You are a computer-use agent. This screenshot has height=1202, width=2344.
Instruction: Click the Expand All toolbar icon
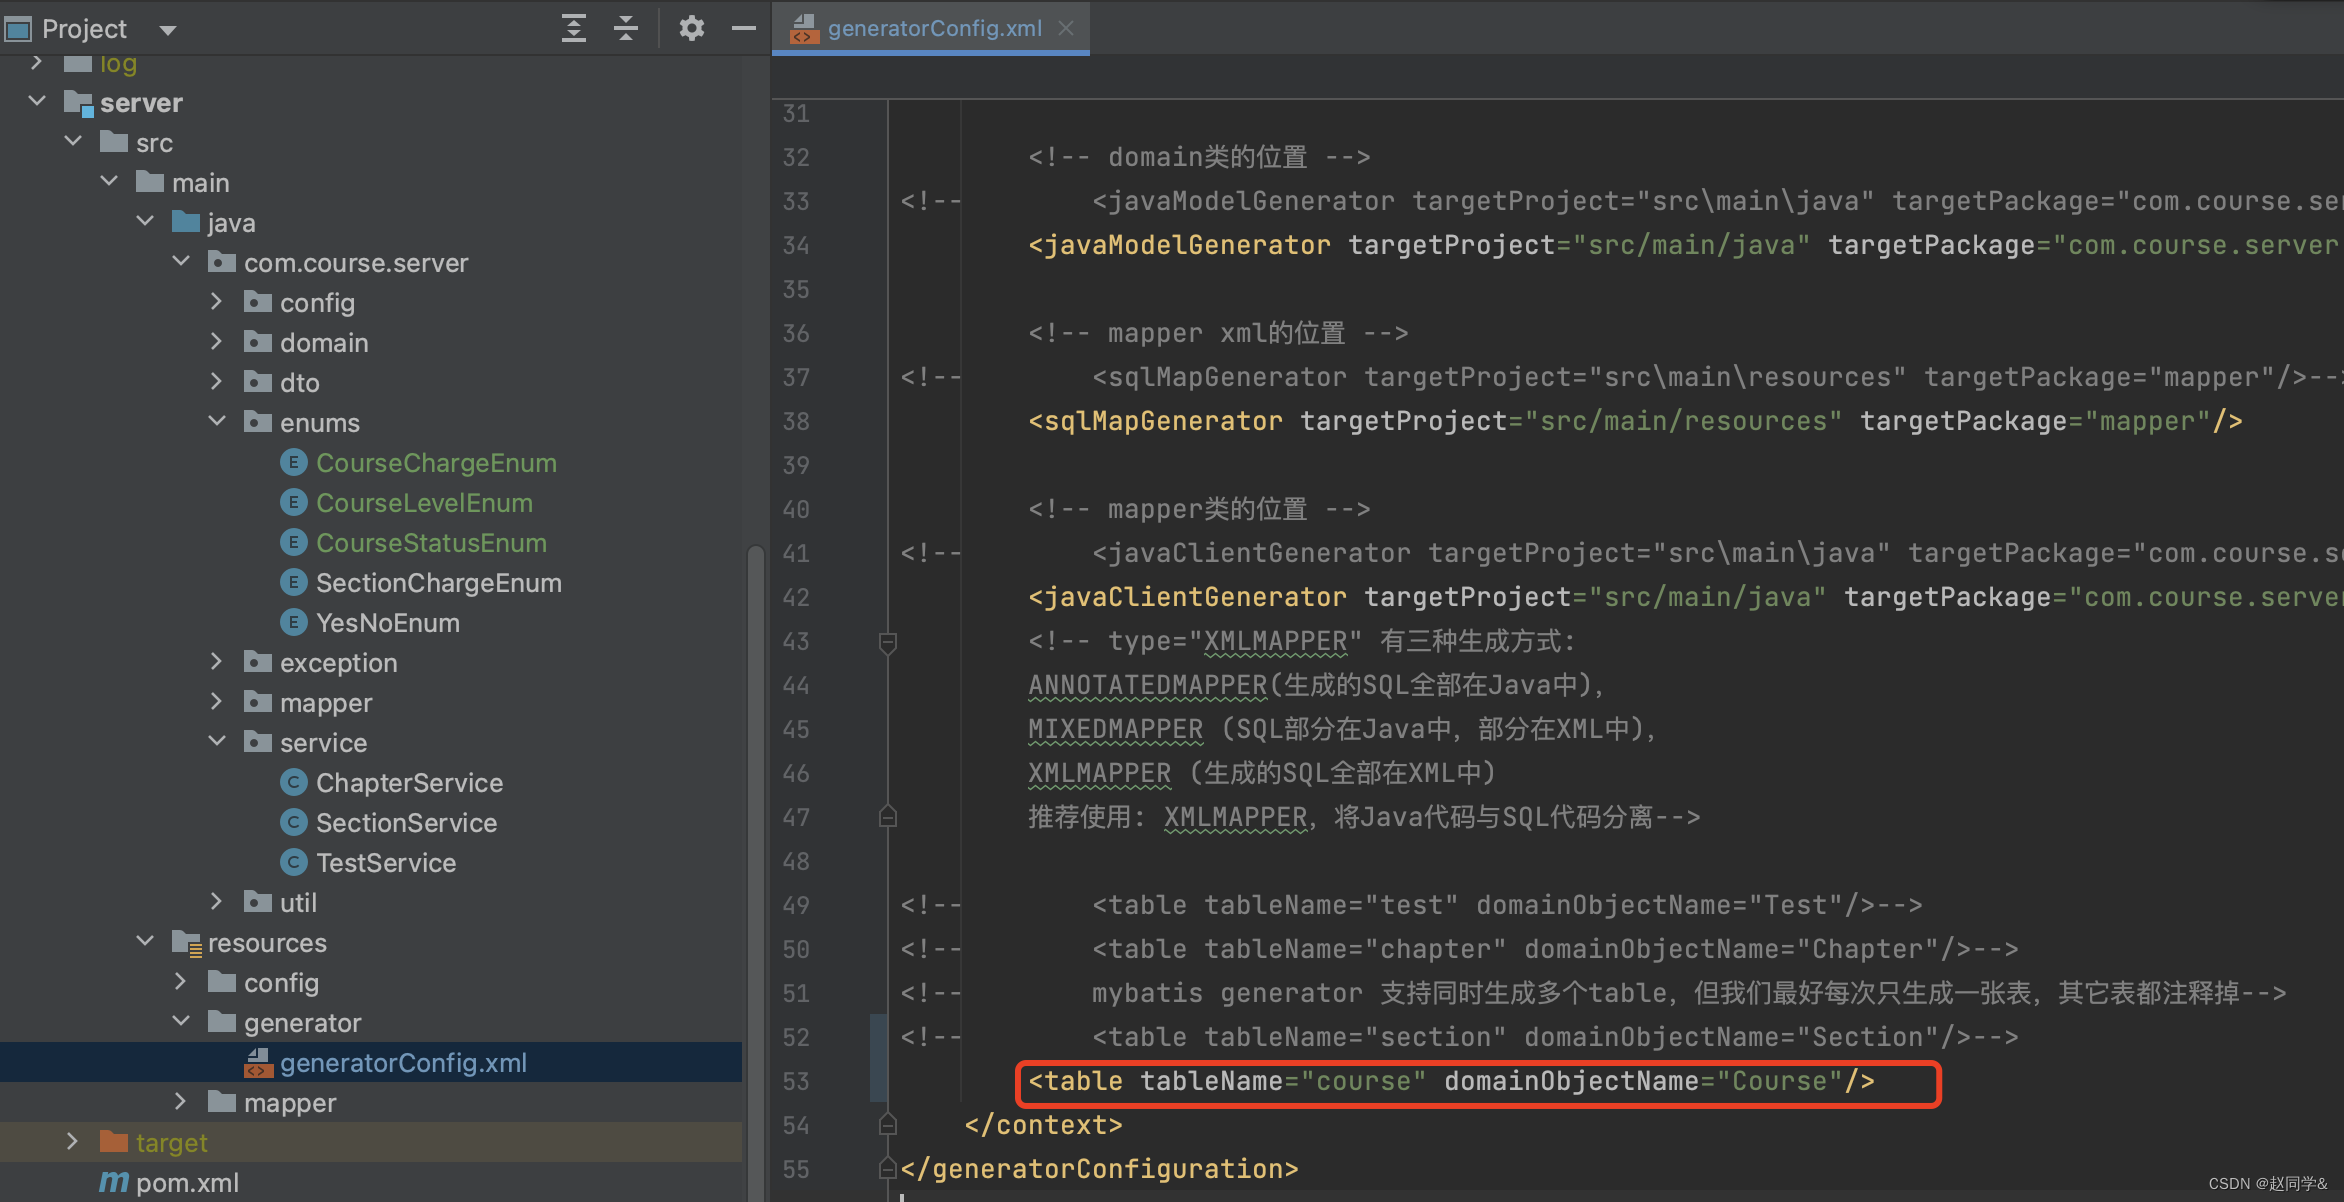coord(573,28)
